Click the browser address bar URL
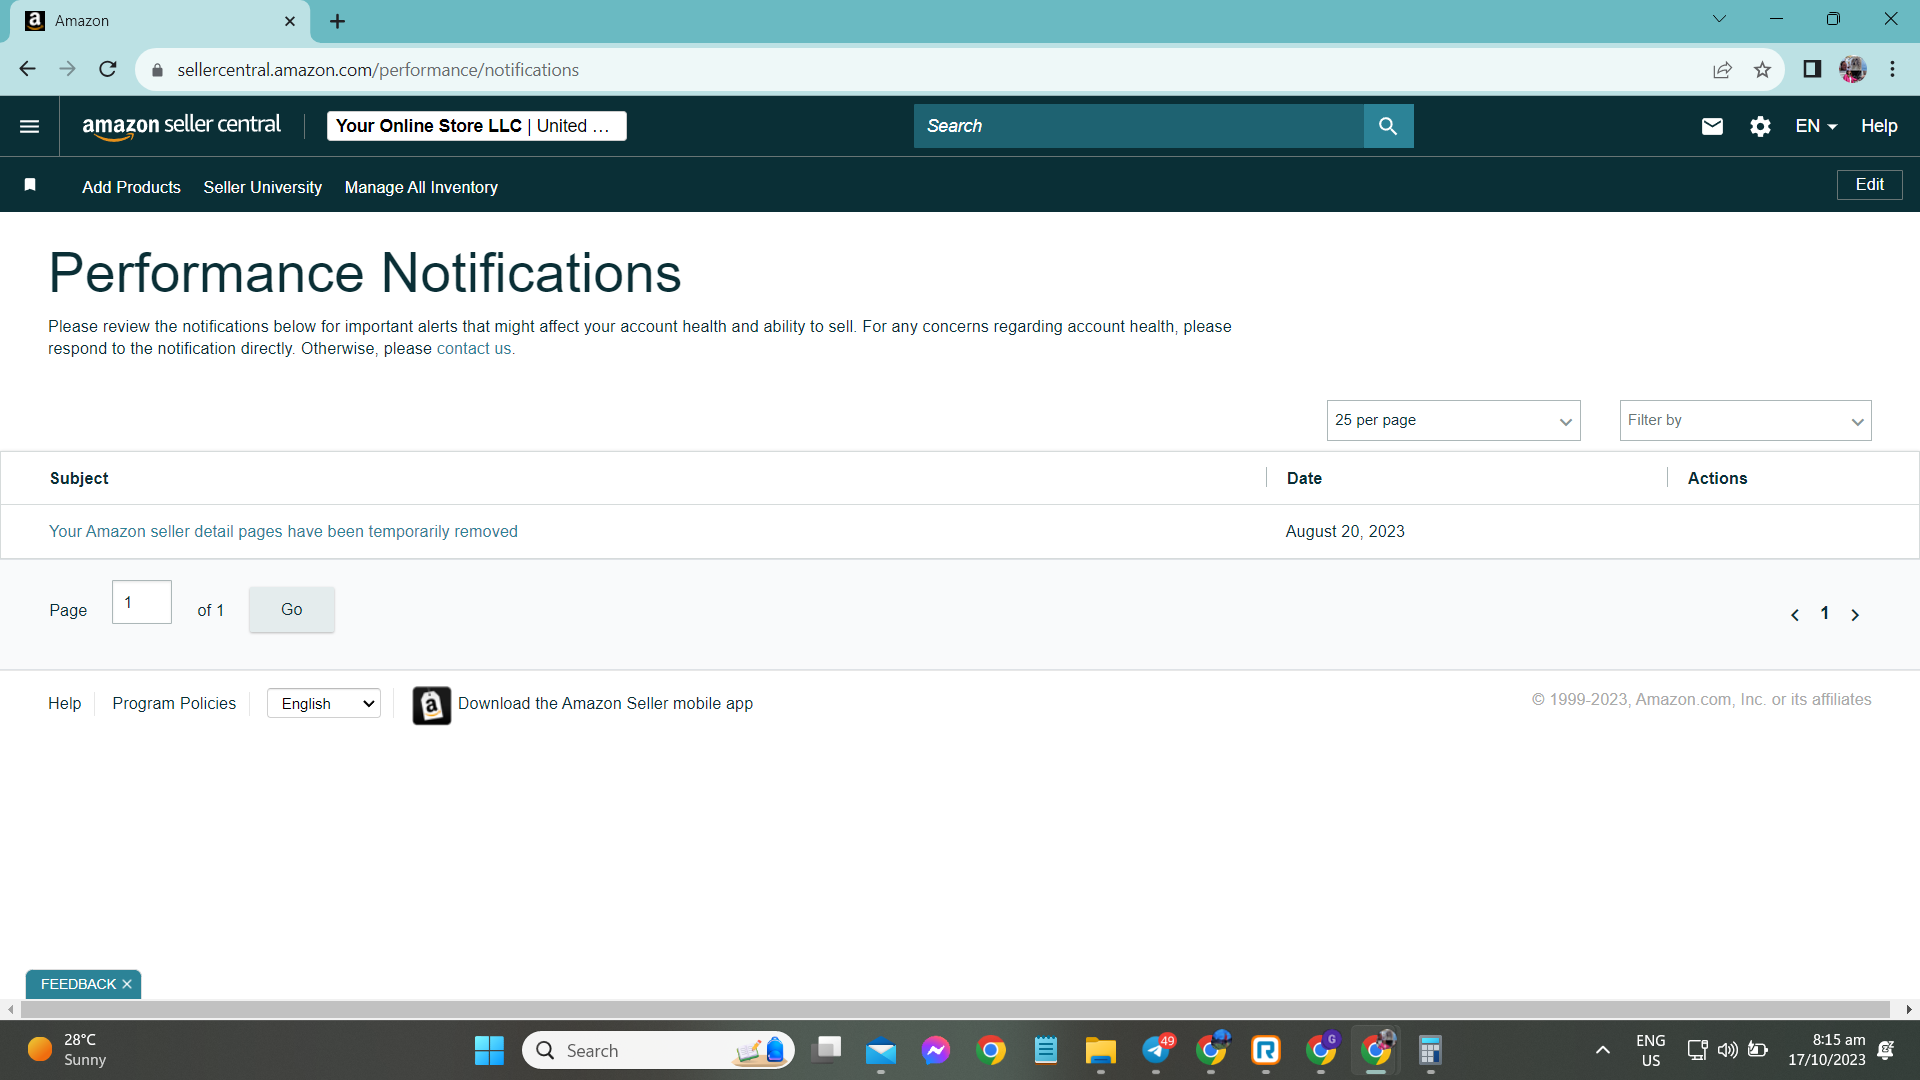The height and width of the screenshot is (1080, 1920). (378, 70)
